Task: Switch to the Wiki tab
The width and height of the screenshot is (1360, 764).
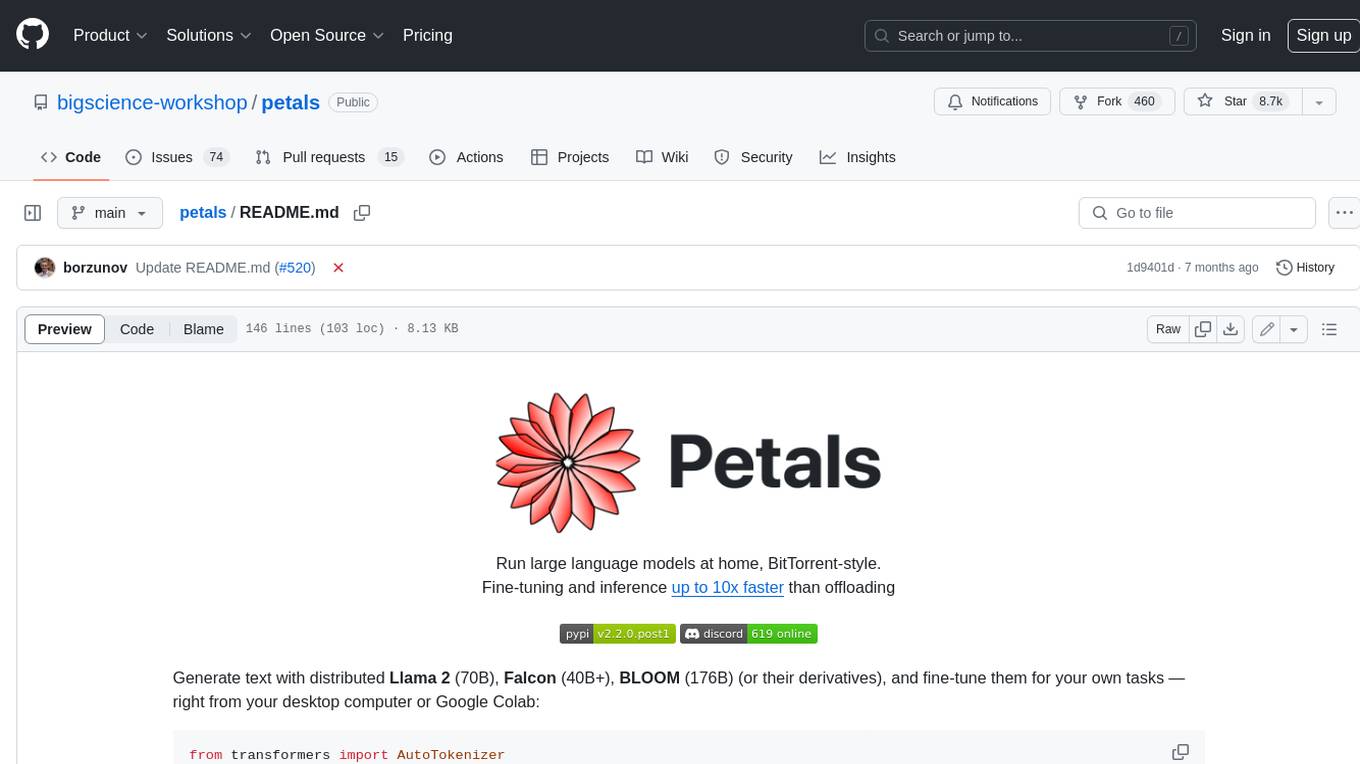Action: click(x=662, y=157)
